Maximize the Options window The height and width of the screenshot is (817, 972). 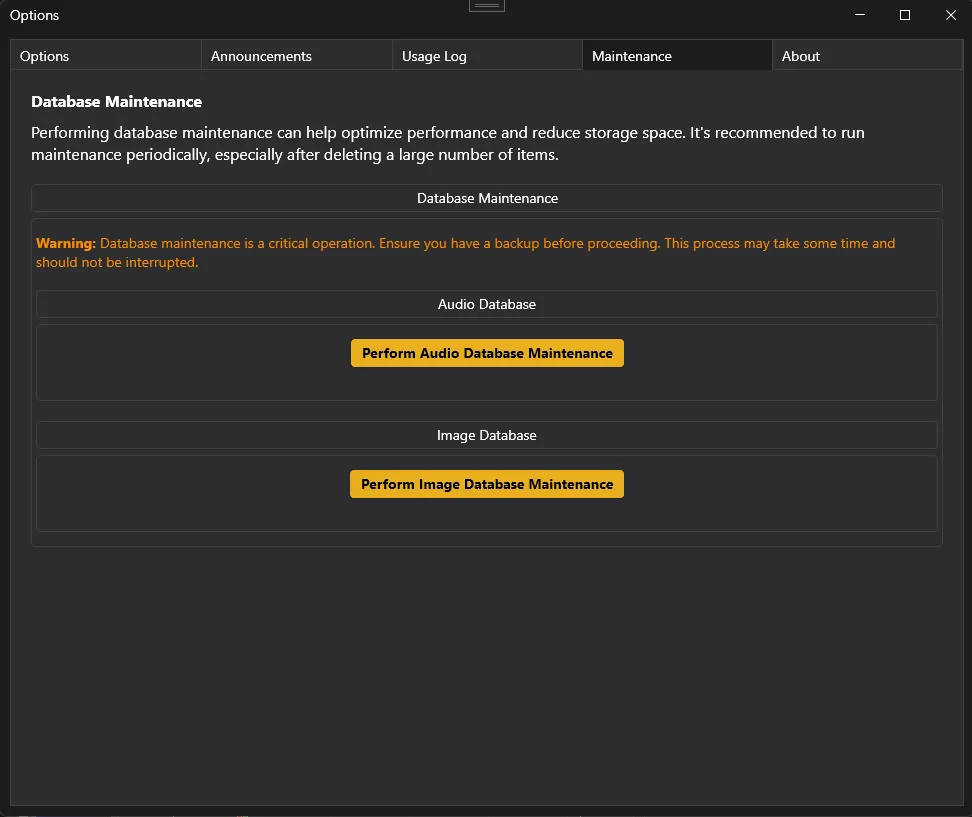[905, 15]
